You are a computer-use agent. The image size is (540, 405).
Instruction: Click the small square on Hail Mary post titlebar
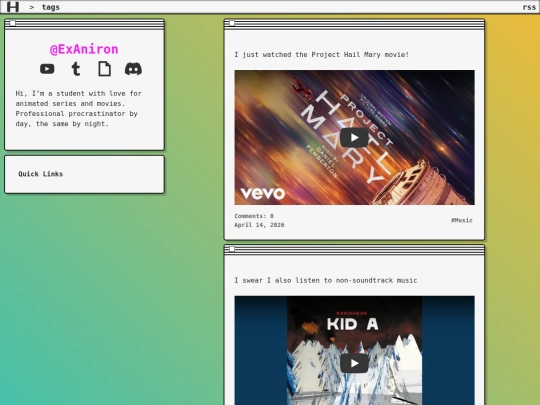(x=232, y=23)
